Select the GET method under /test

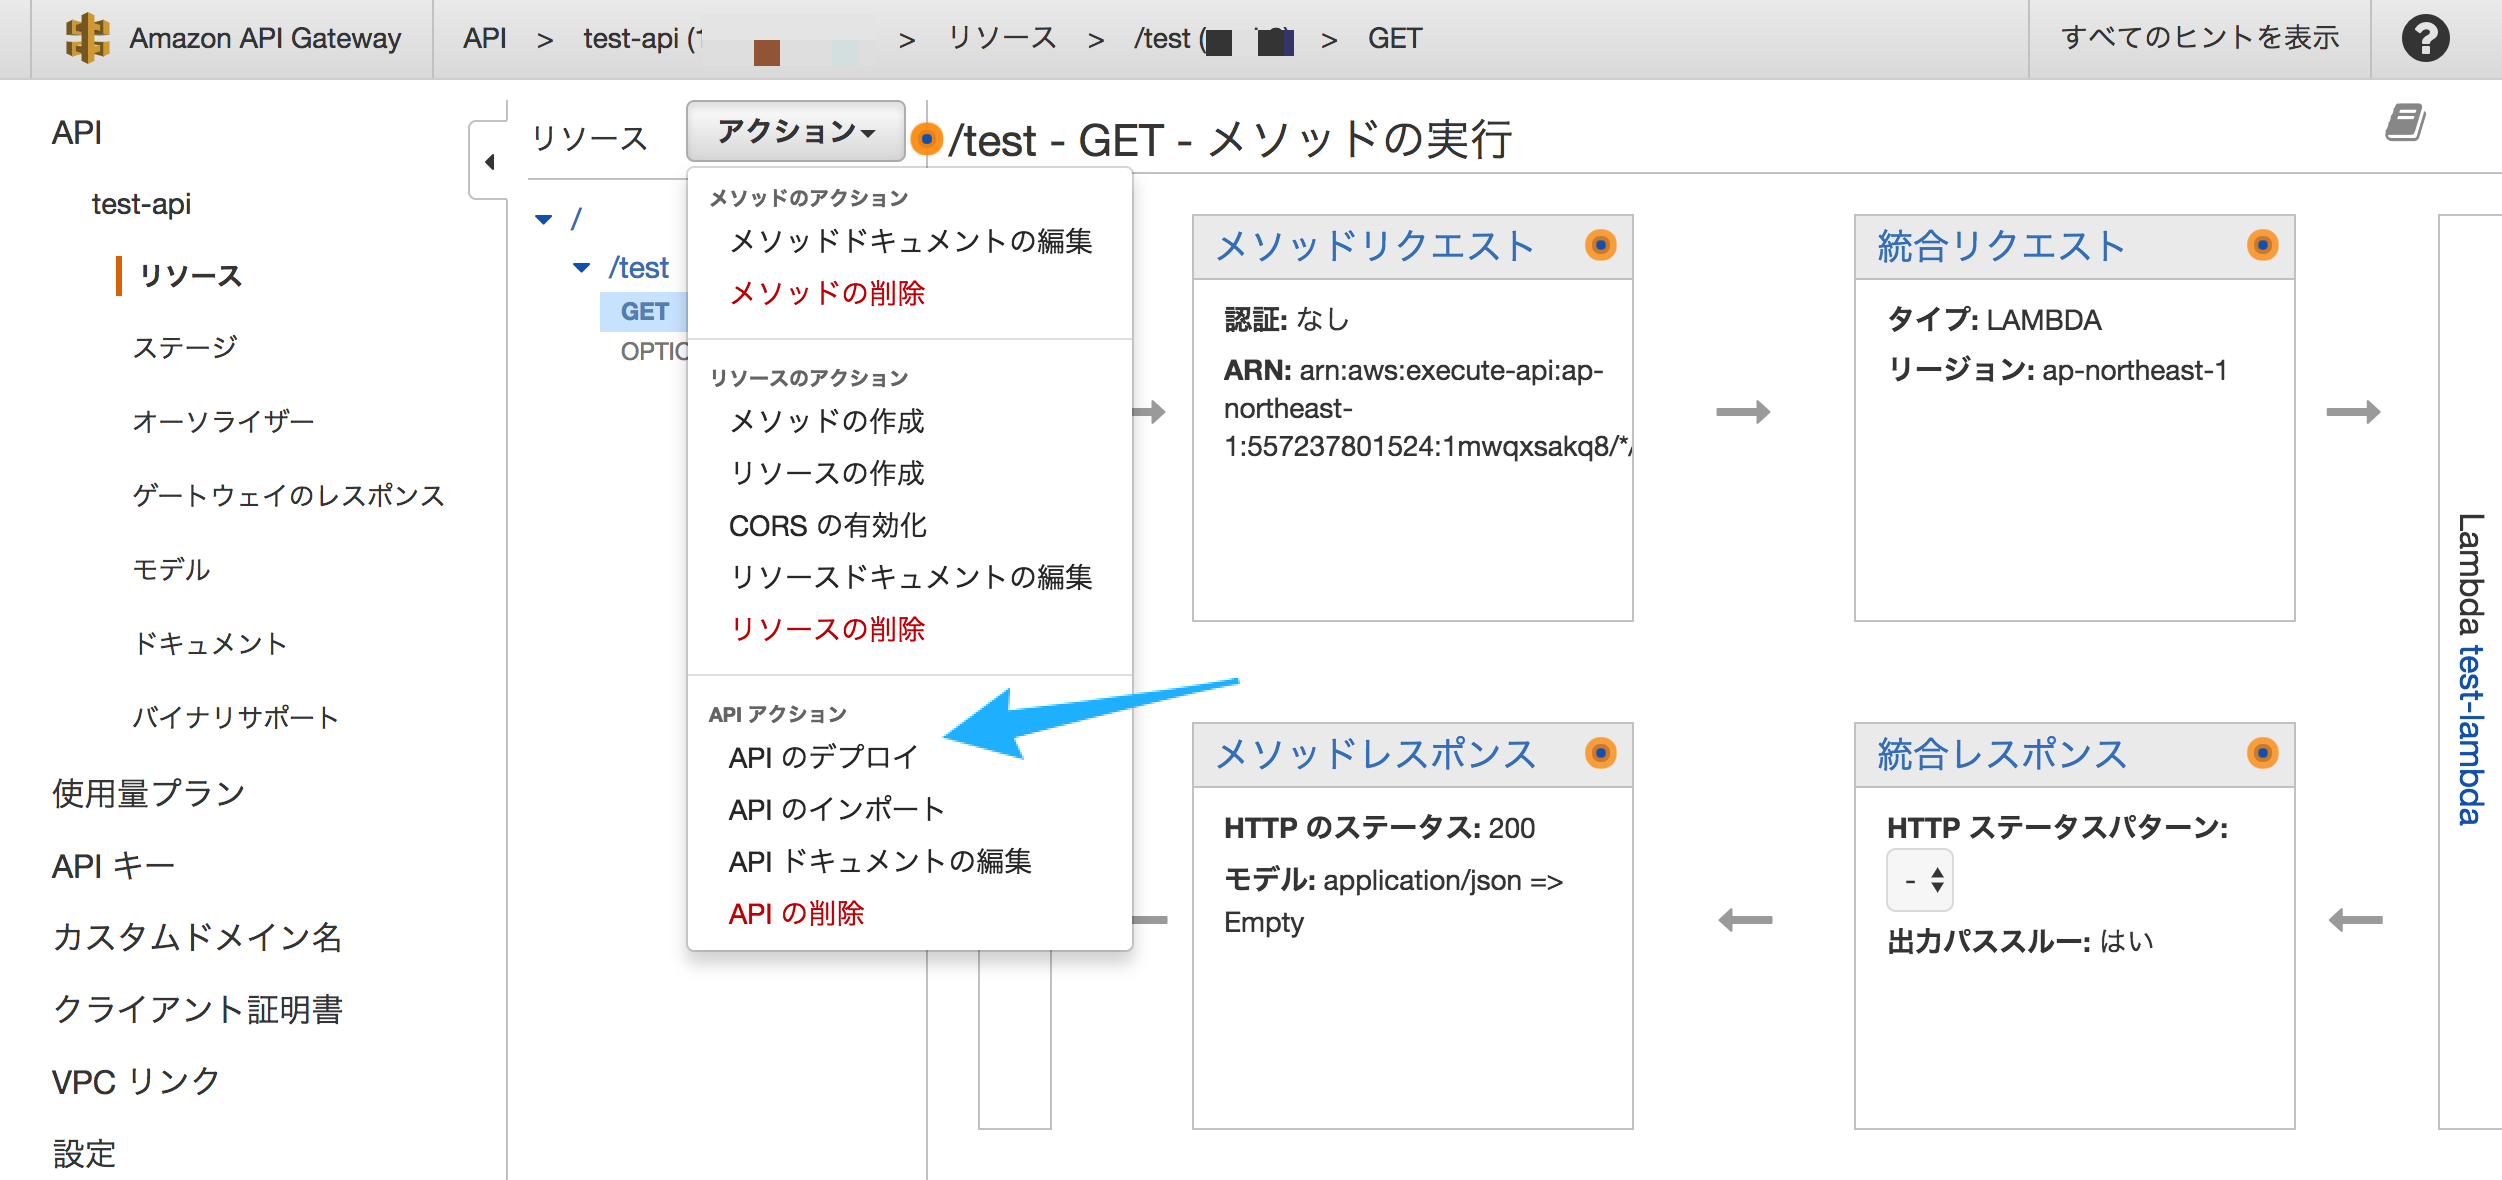[645, 311]
